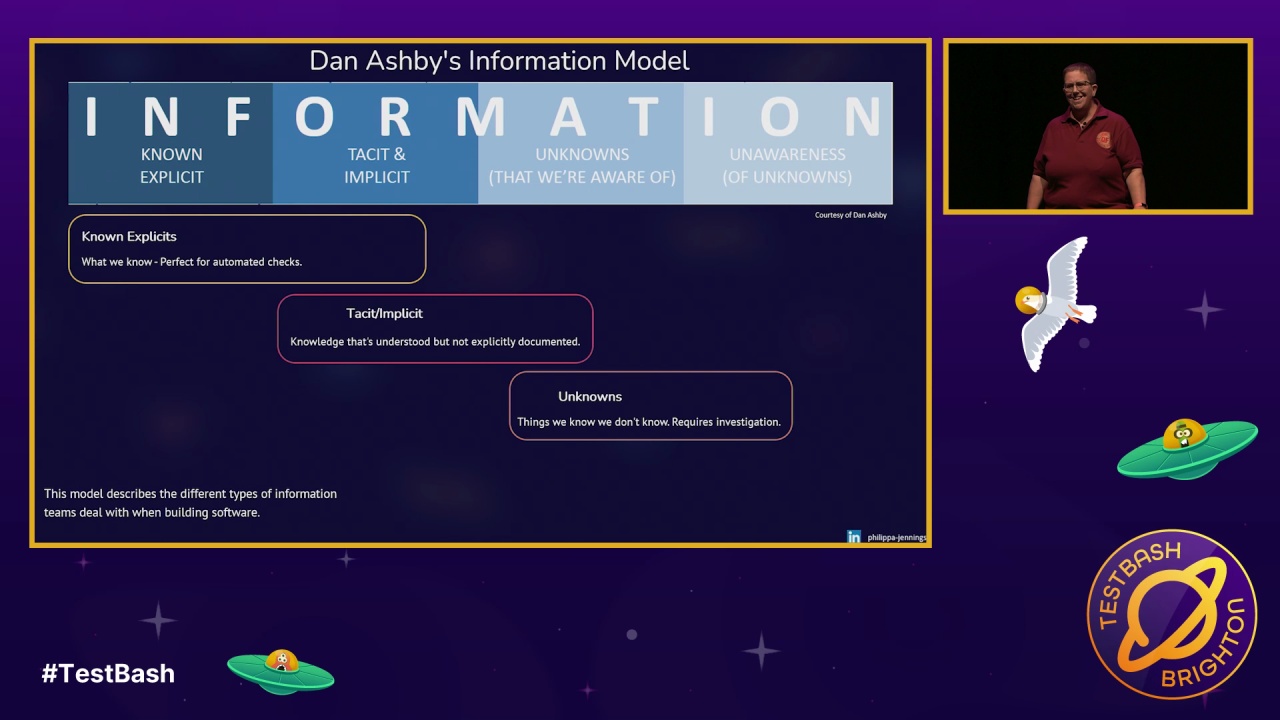
Task: Click the TACIT & IMPLICIT banner segment
Action: (x=376, y=143)
